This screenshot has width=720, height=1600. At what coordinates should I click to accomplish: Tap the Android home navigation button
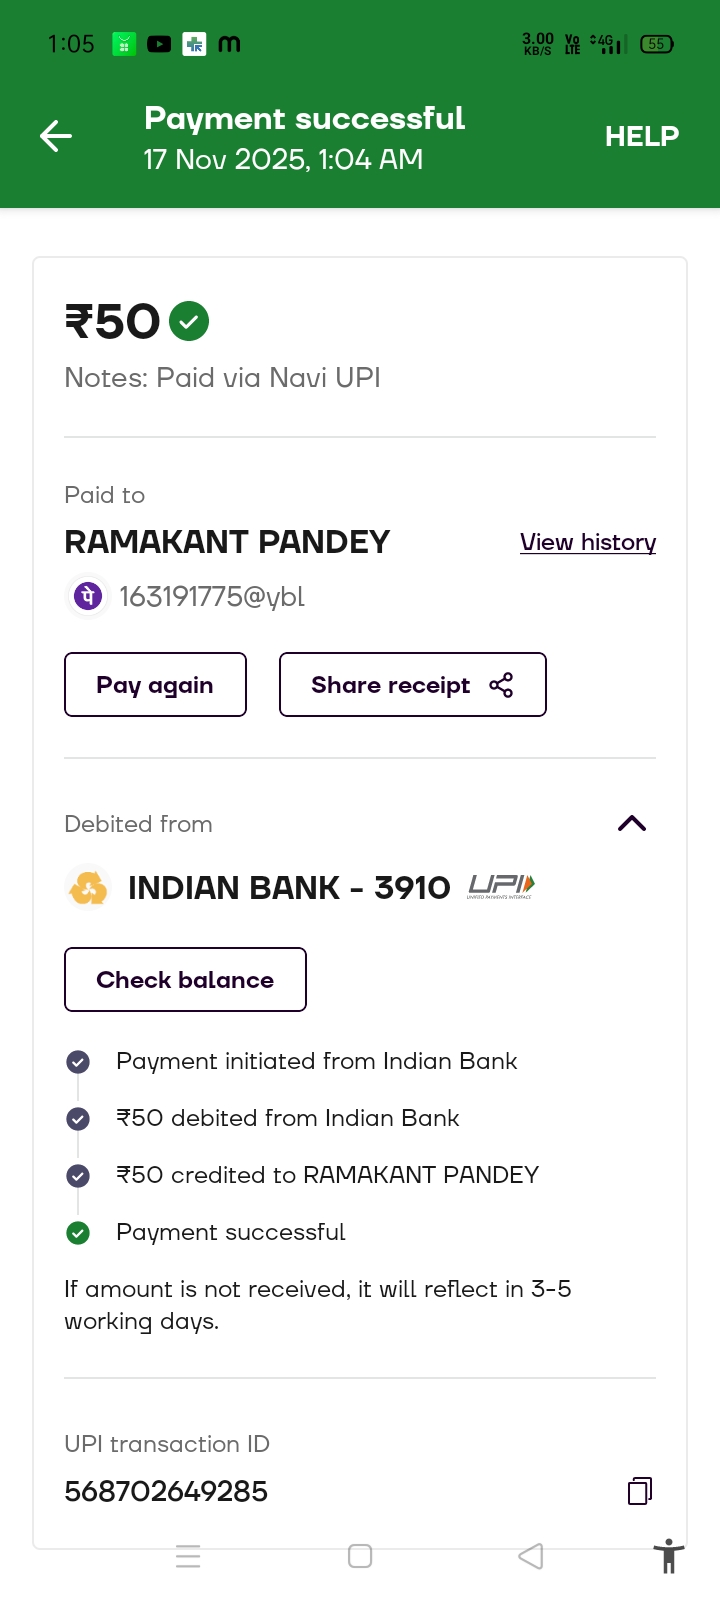[x=360, y=1556]
